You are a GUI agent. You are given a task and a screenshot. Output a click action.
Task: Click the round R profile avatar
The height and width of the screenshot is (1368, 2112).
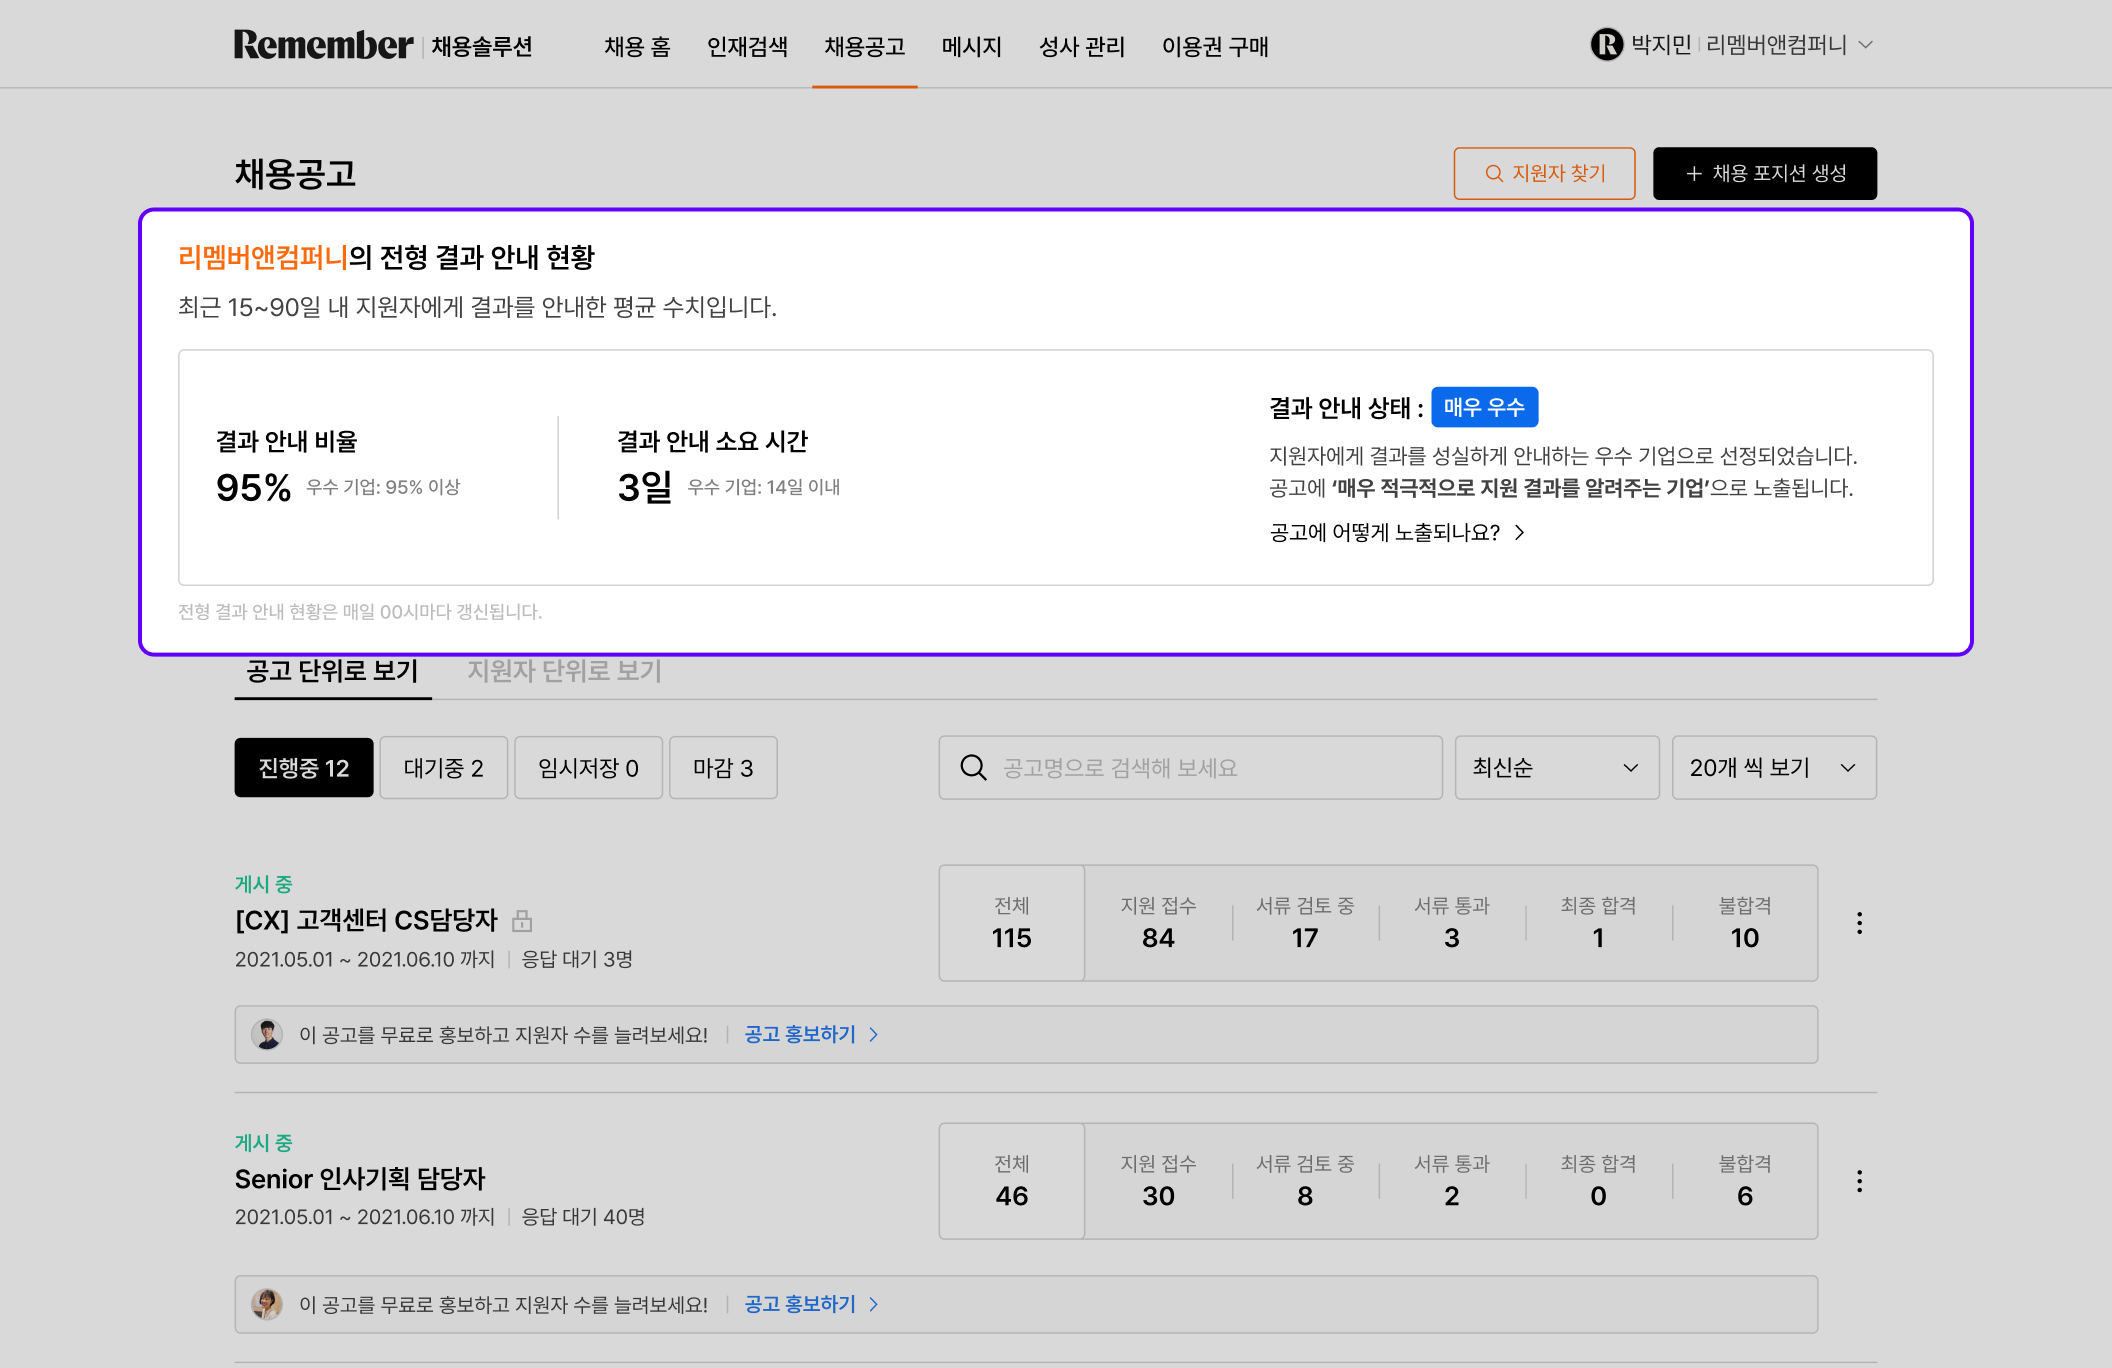coord(1606,45)
